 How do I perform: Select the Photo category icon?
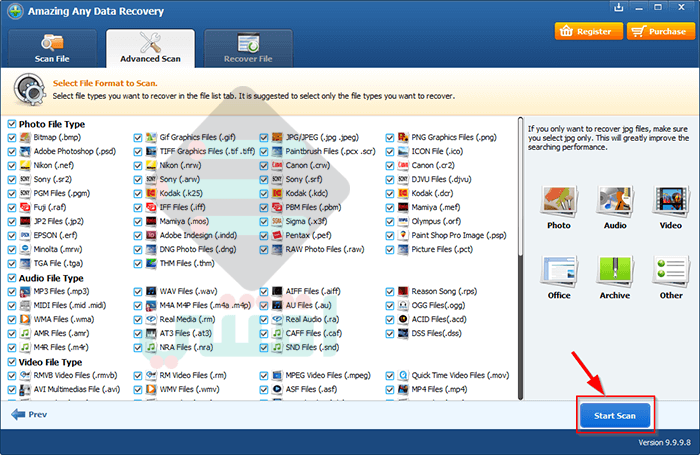559,200
